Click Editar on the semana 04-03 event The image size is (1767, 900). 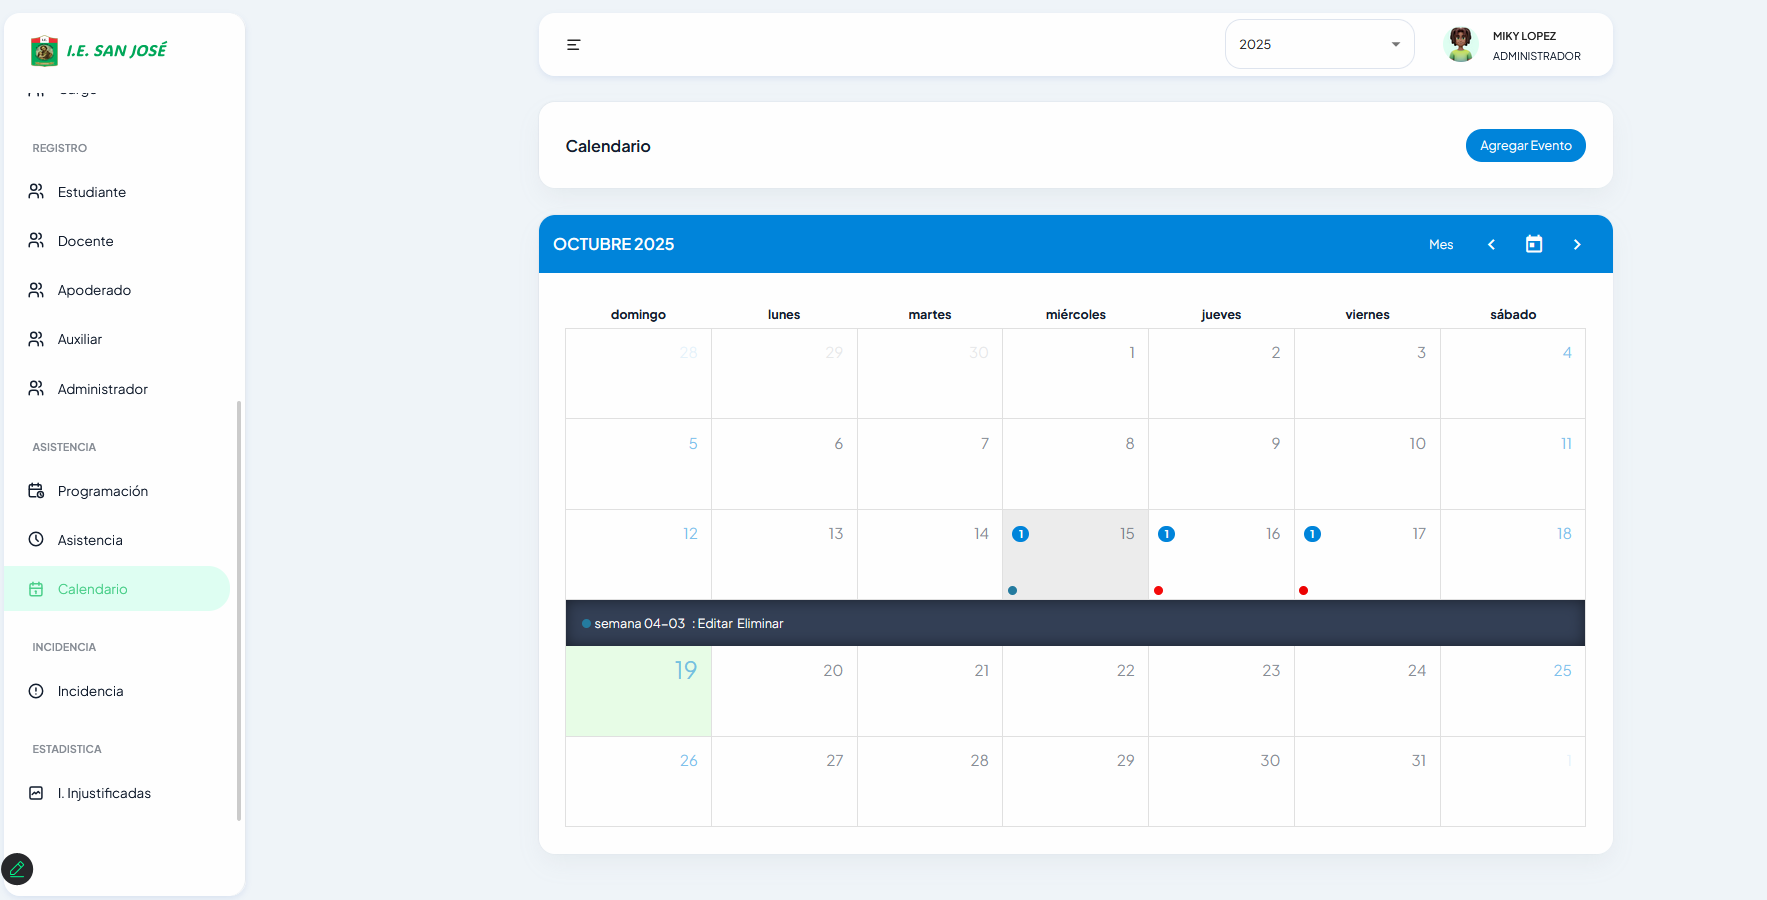tap(714, 624)
